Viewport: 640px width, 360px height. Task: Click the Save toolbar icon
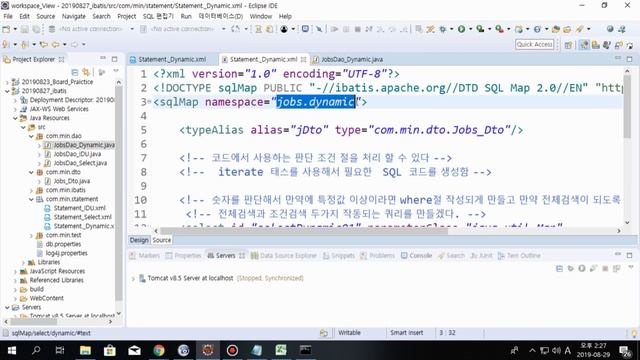tap(25, 29)
